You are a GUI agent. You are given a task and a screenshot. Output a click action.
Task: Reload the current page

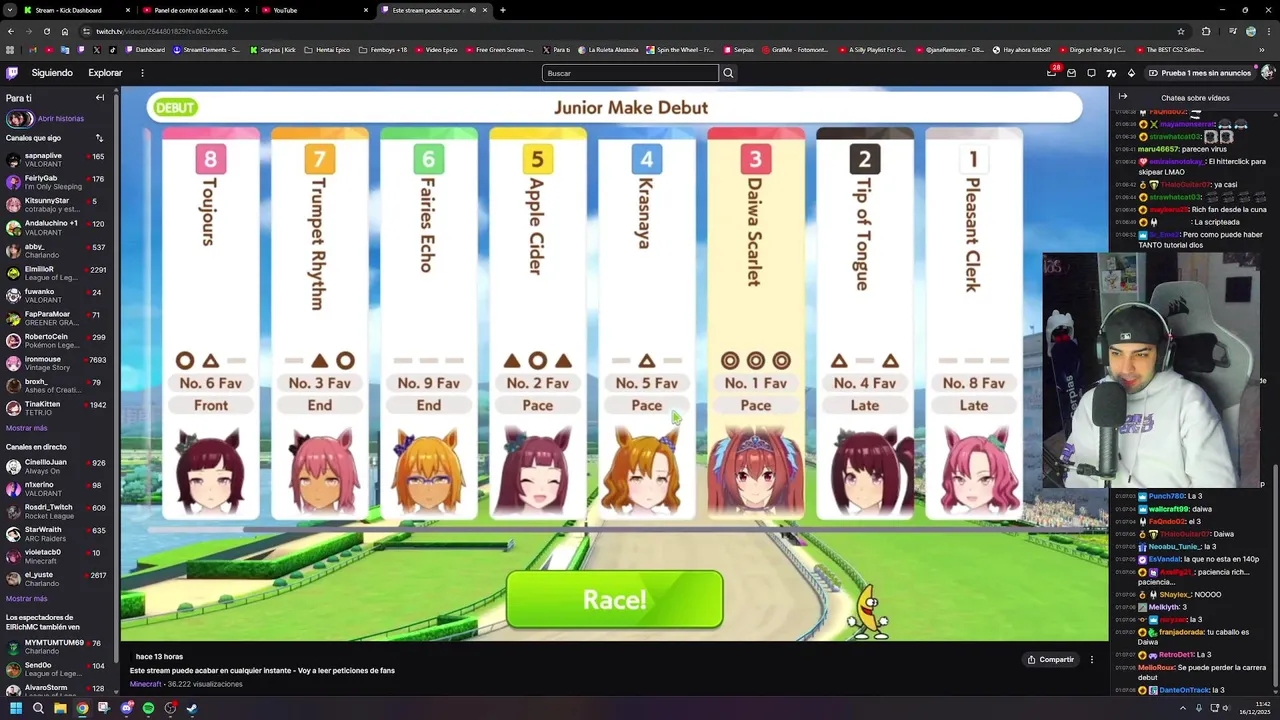[x=46, y=31]
